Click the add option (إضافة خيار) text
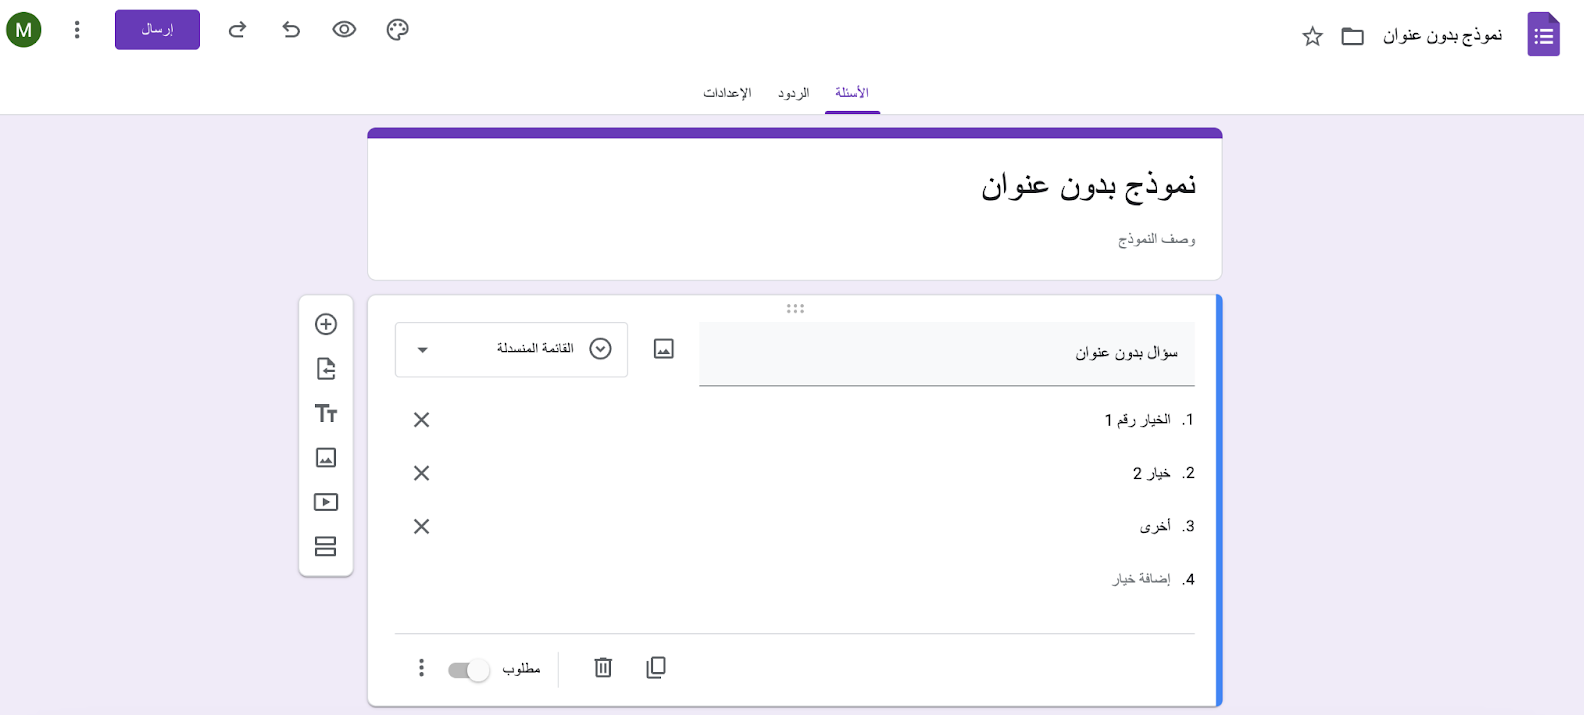 click(1141, 579)
